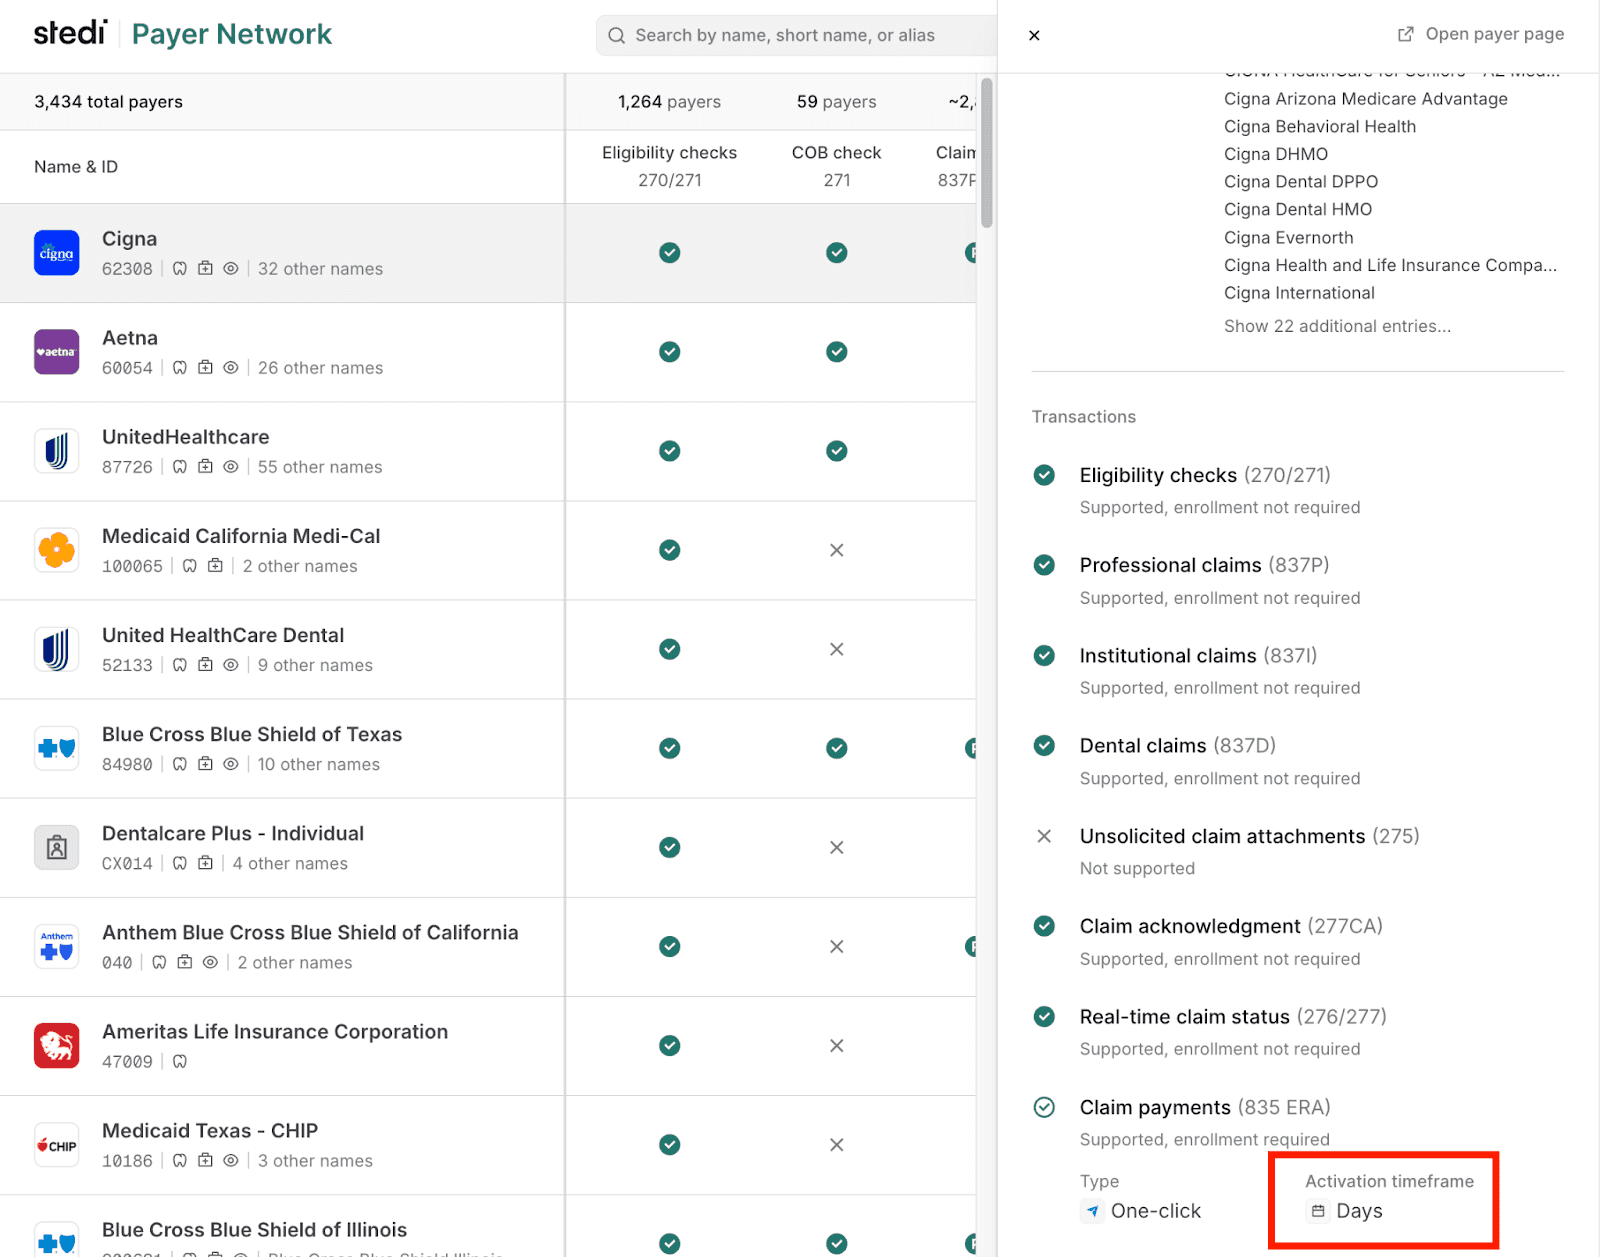Click the Days calendar icon

tap(1318, 1211)
